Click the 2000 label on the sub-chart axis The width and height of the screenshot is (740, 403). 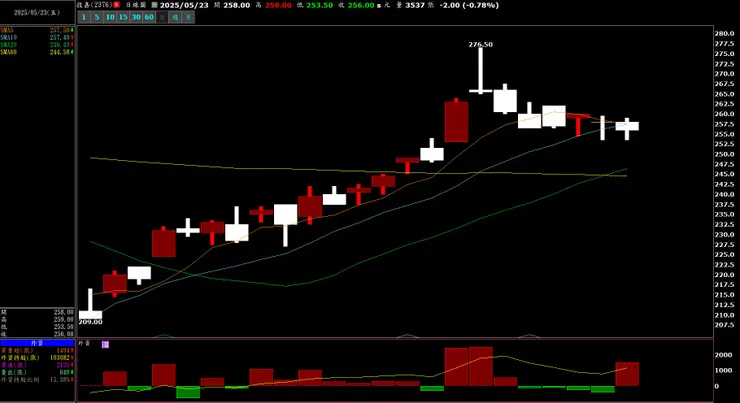[x=723, y=355]
